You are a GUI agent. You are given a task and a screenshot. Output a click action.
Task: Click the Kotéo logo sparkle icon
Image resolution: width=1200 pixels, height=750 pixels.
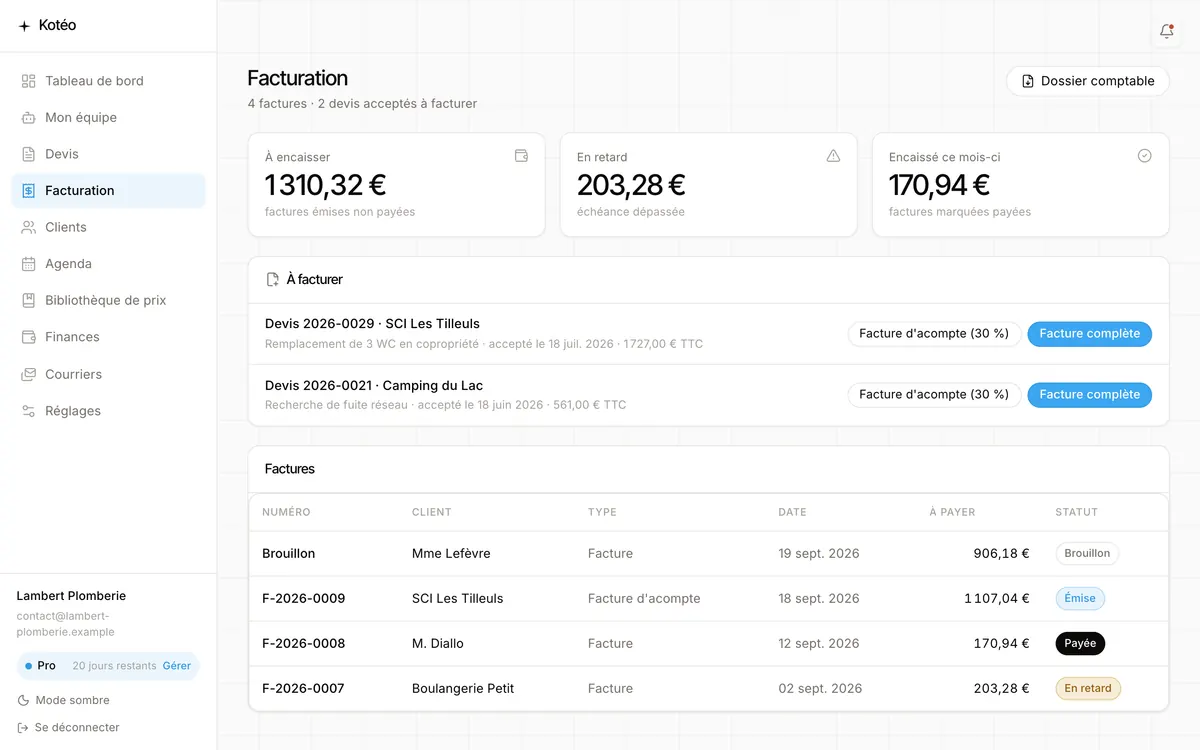click(25, 26)
